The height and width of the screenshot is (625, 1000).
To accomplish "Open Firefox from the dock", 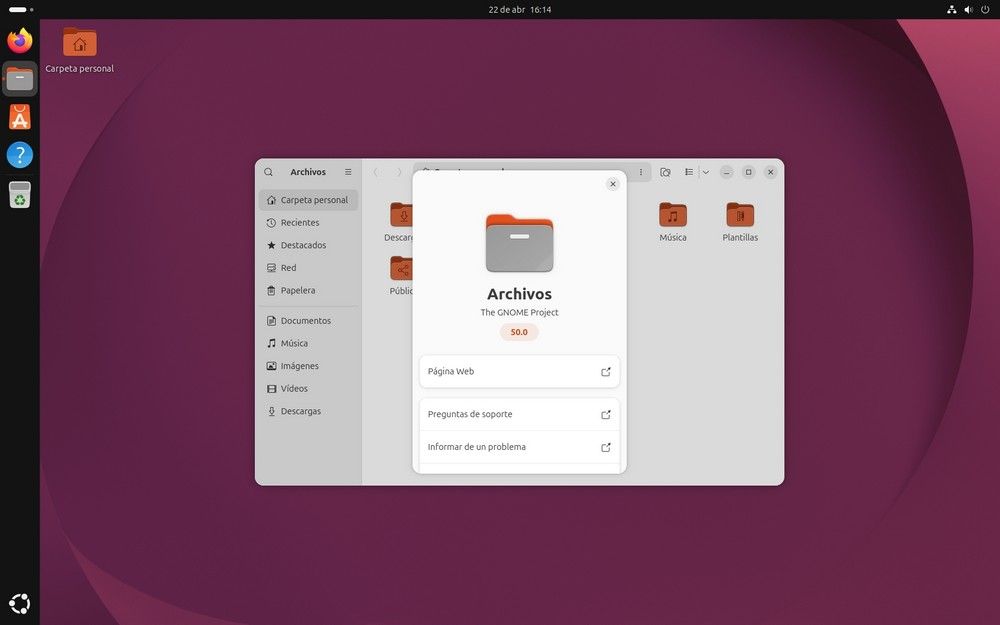I will (x=20, y=41).
